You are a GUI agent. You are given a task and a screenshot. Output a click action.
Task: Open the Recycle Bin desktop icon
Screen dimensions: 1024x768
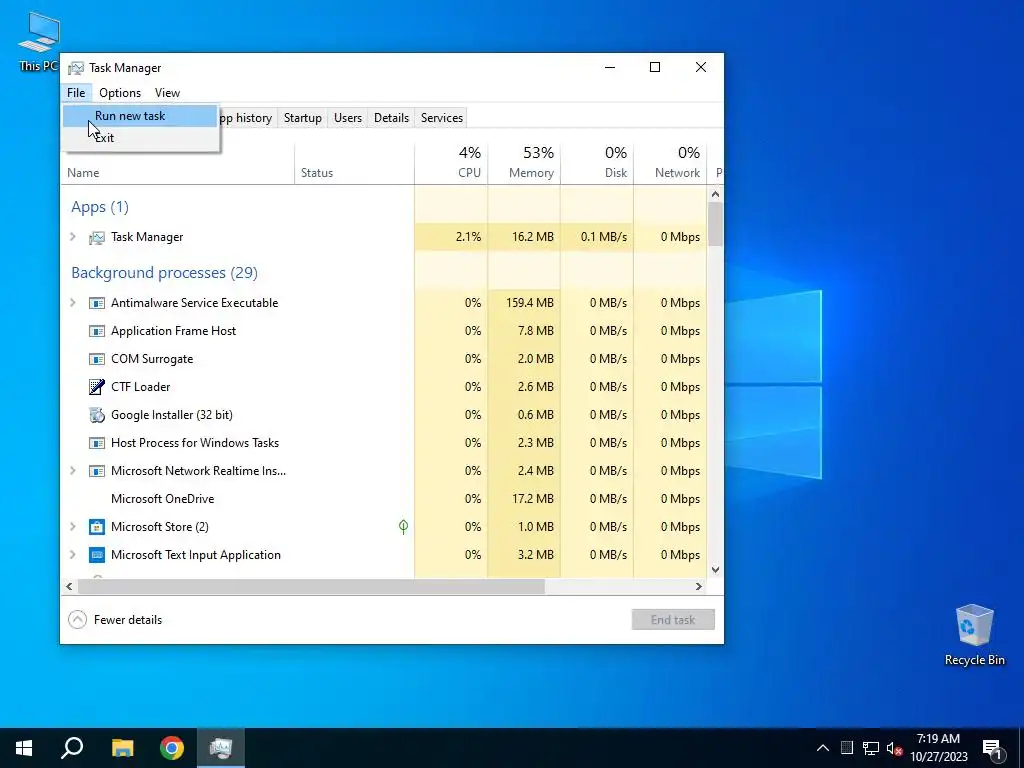tap(974, 635)
